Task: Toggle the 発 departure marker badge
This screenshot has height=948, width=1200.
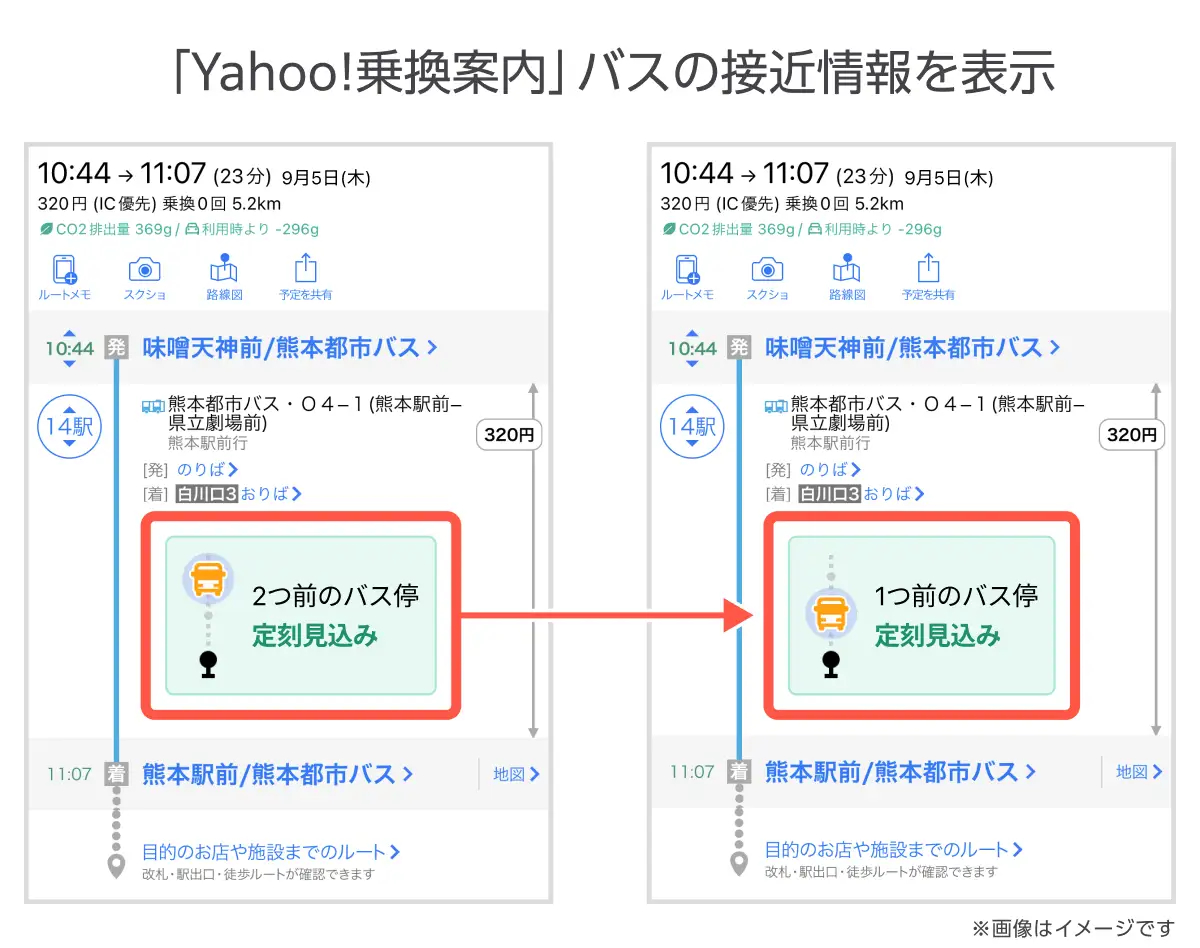Action: tap(117, 347)
